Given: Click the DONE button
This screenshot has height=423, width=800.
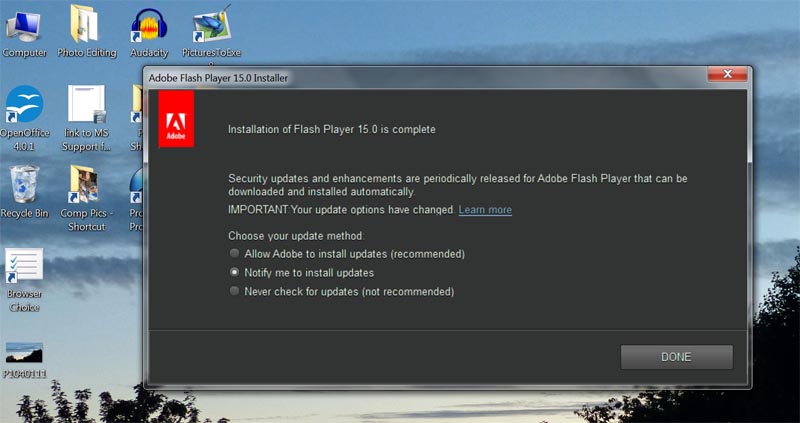Looking at the screenshot, I should click(x=677, y=357).
